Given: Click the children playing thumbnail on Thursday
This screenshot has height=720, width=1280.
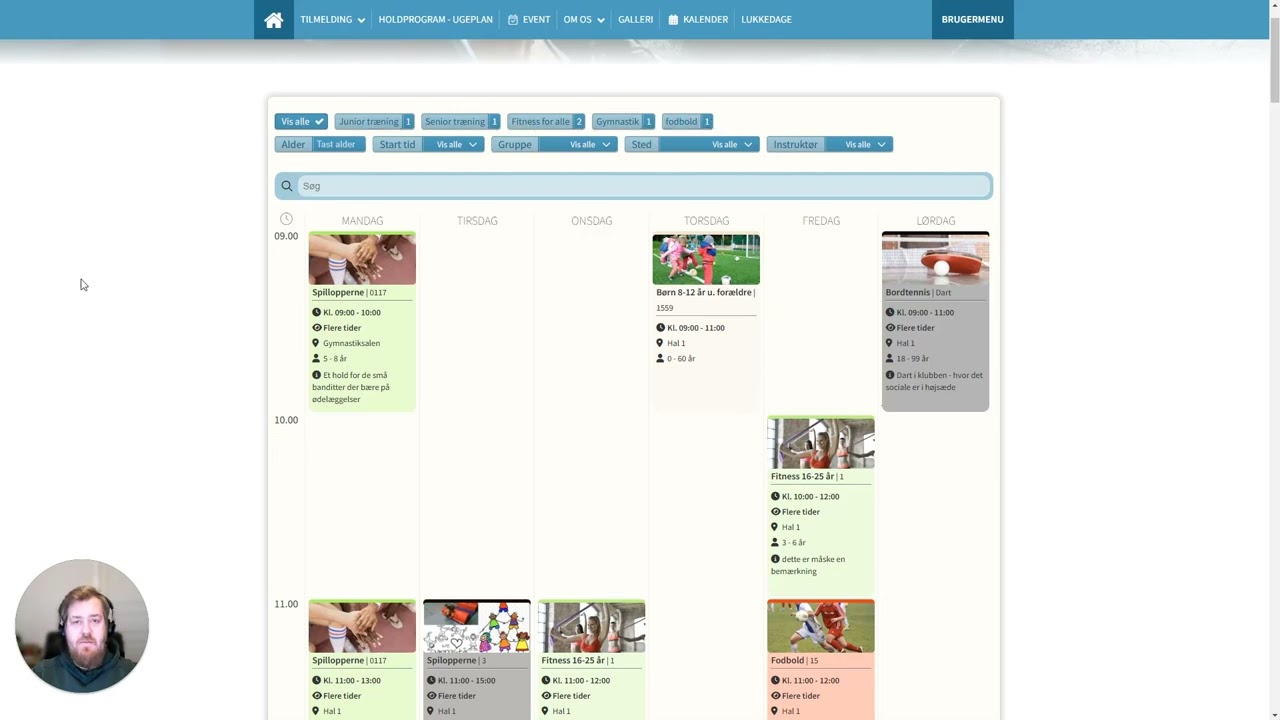Looking at the screenshot, I should coord(706,259).
